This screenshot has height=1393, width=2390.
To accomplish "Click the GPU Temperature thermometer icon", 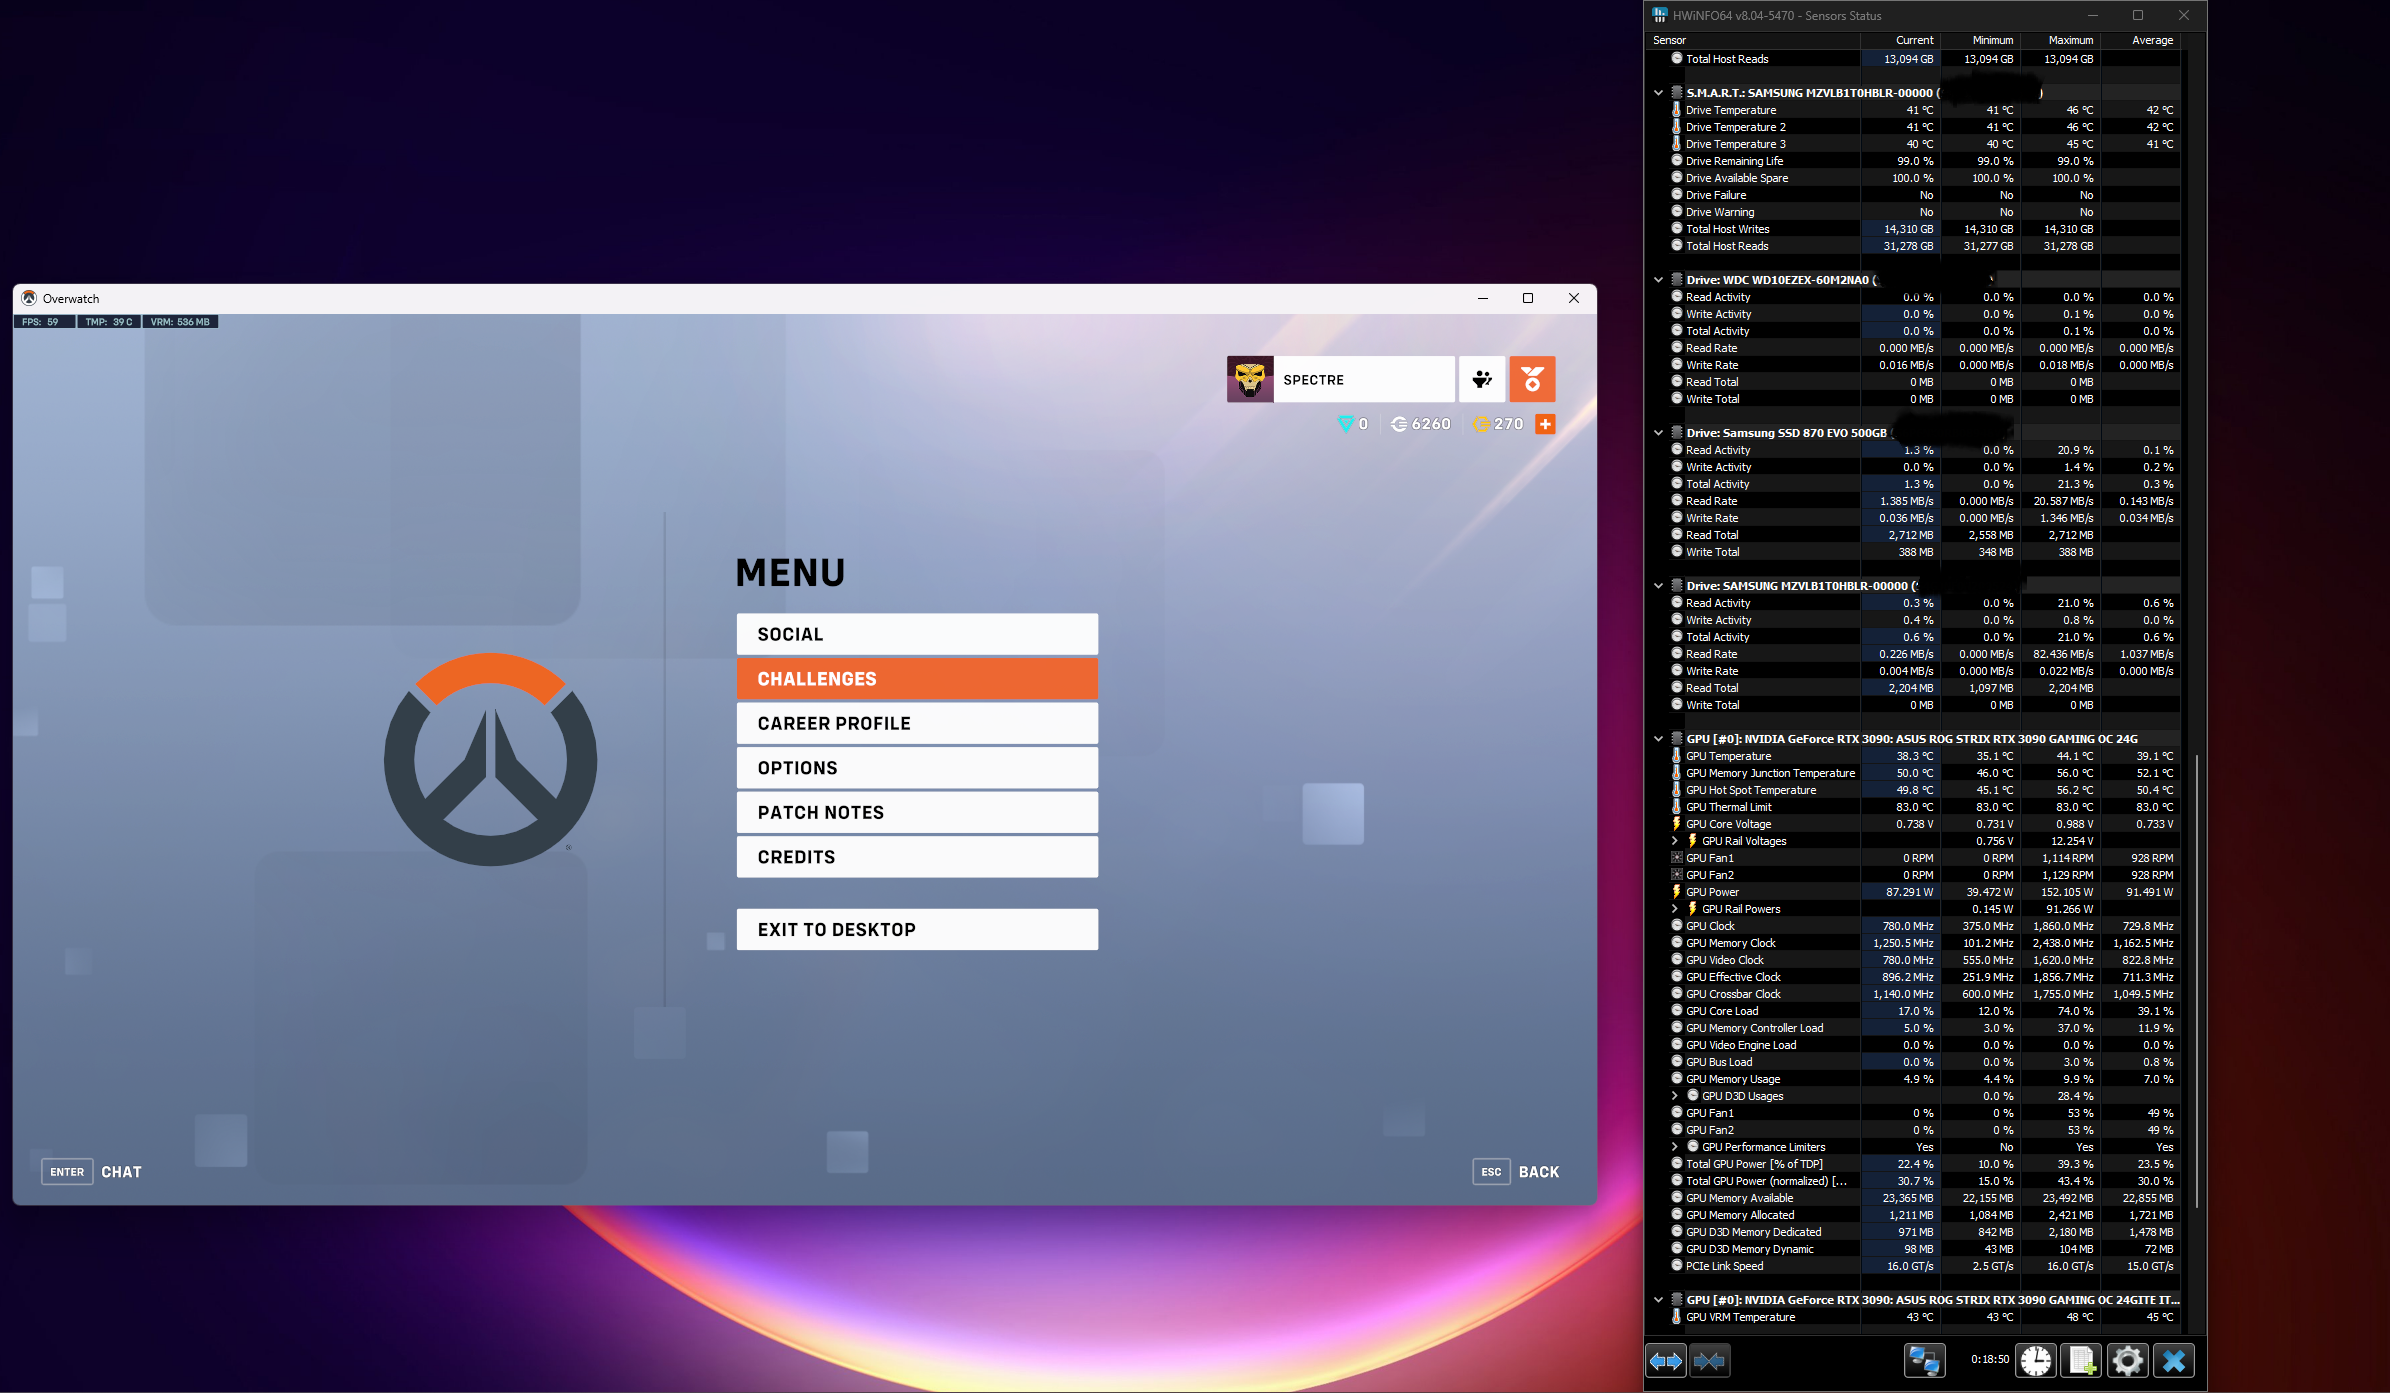I will (1677, 756).
